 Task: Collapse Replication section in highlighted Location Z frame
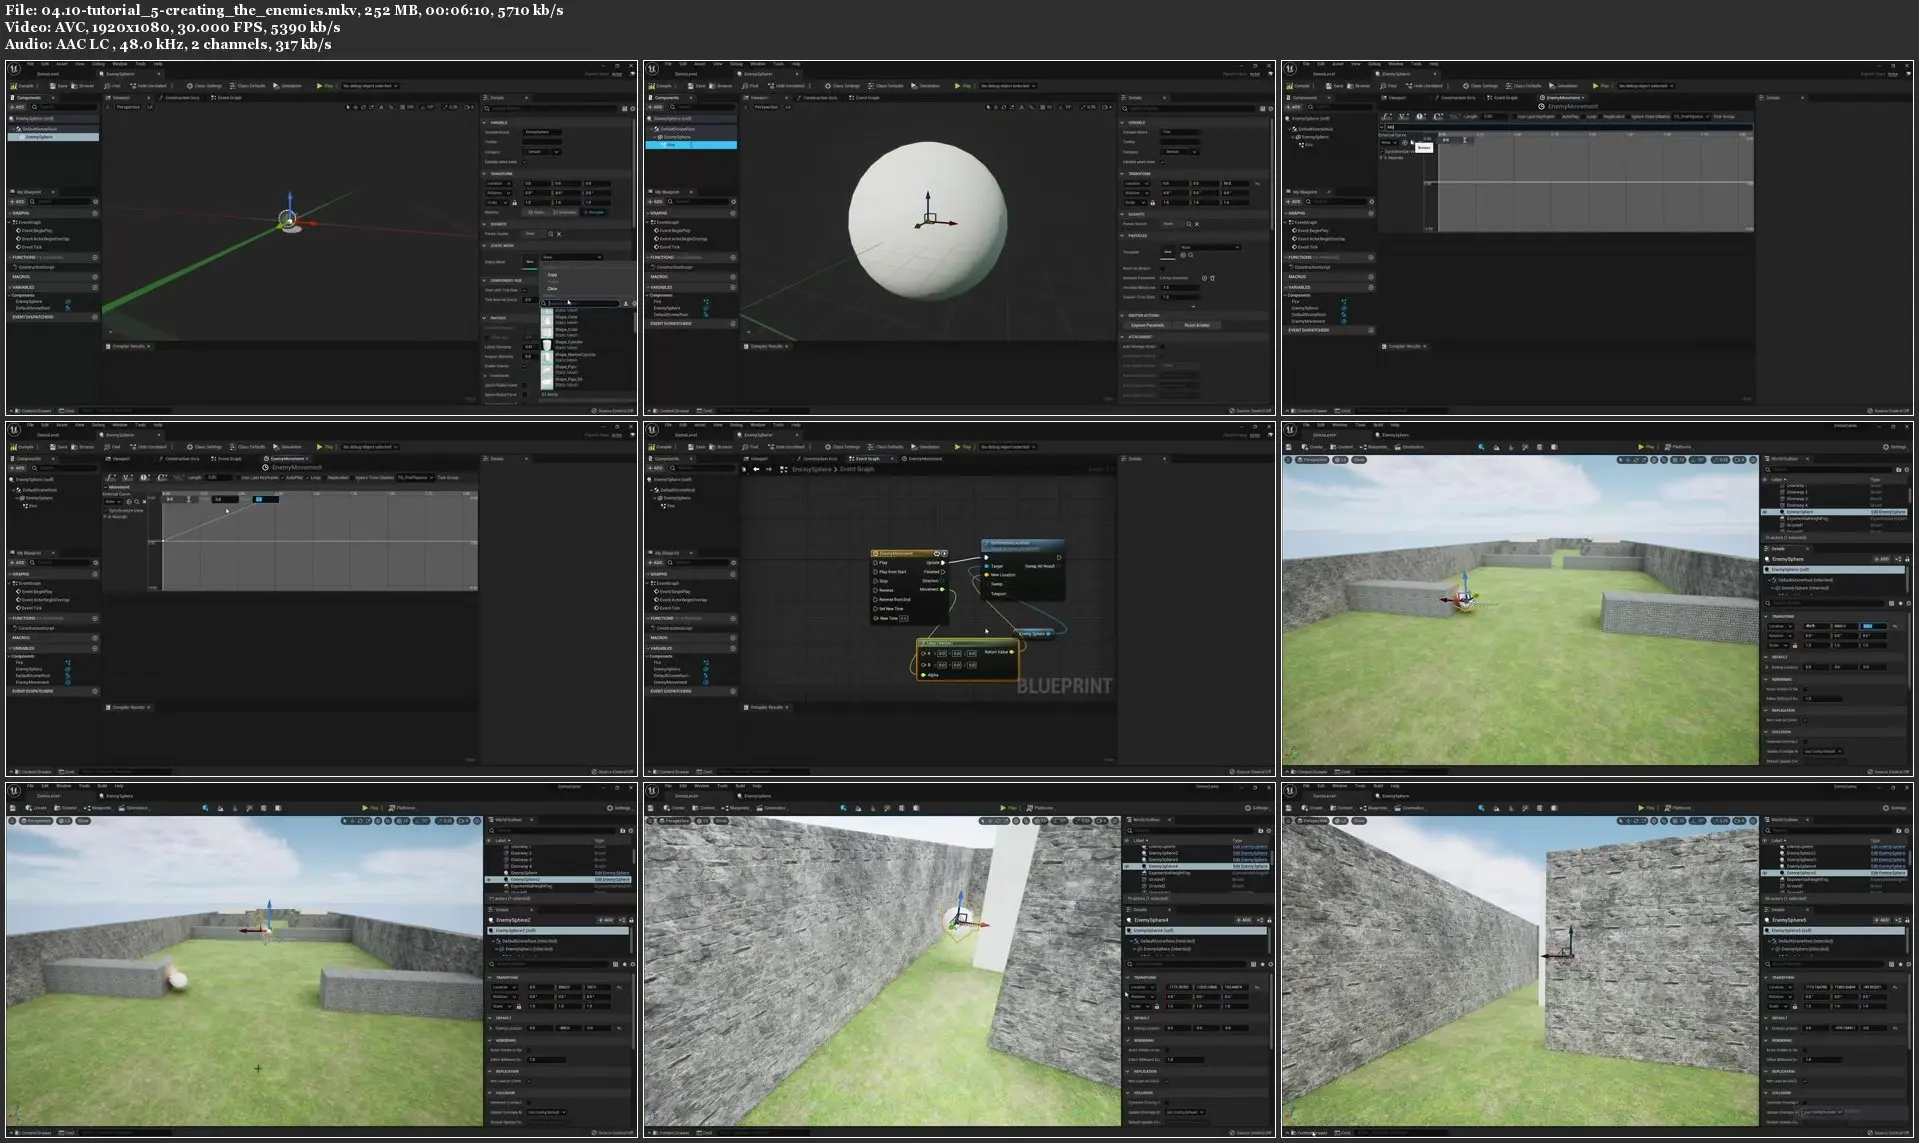point(1766,710)
